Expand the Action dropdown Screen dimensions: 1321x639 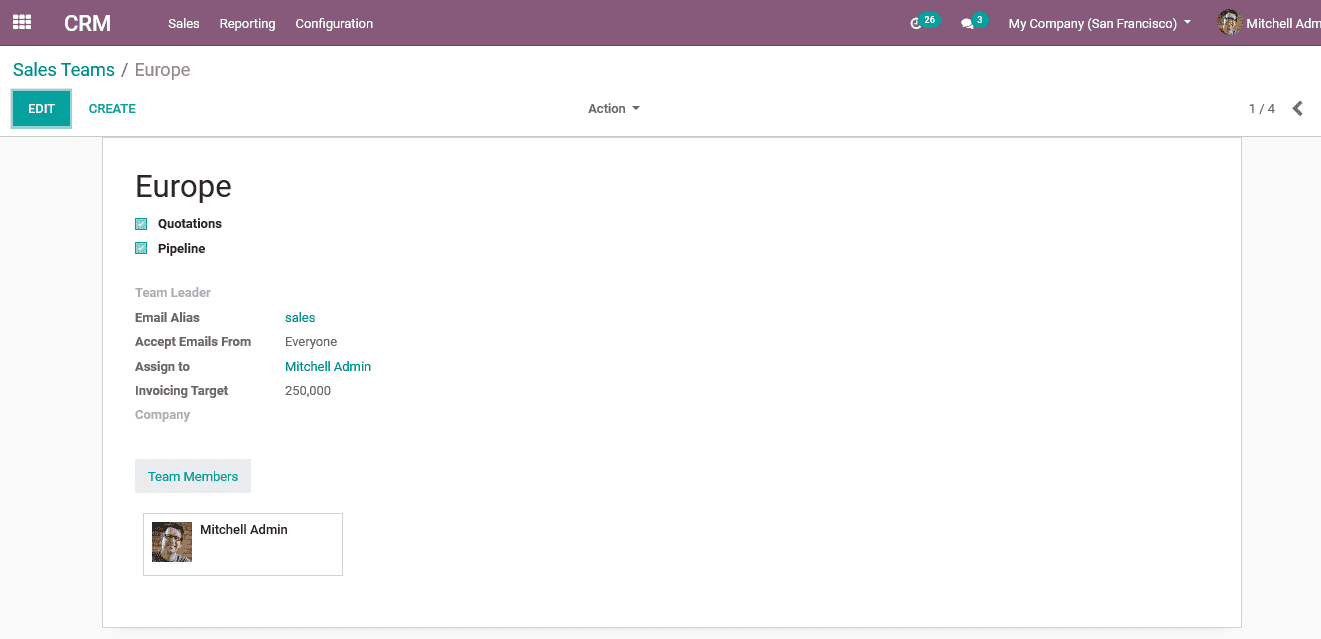pyautogui.click(x=614, y=109)
